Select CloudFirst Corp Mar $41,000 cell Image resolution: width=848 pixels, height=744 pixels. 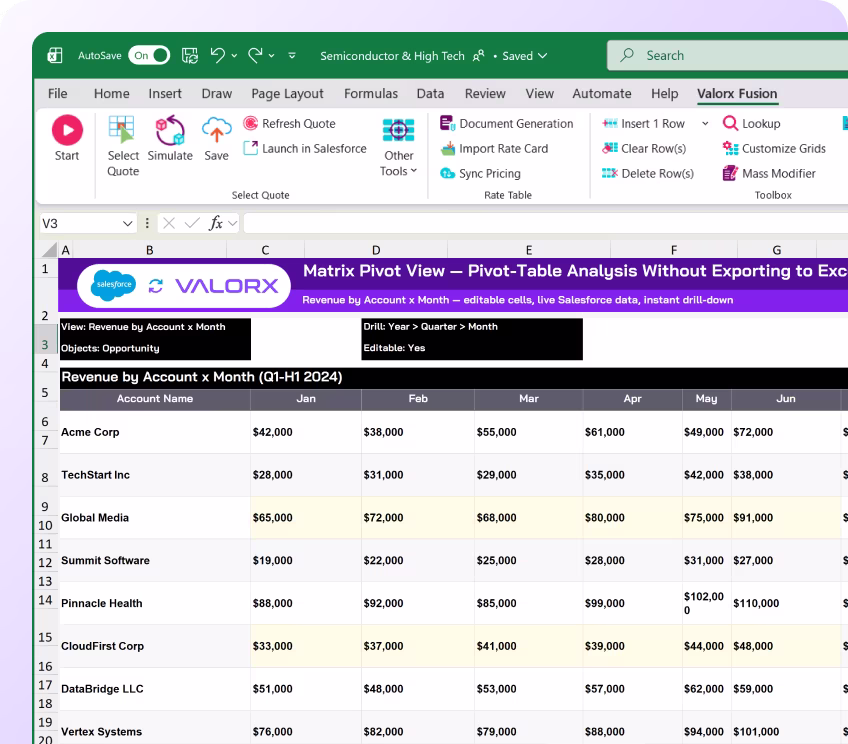[x=528, y=646]
